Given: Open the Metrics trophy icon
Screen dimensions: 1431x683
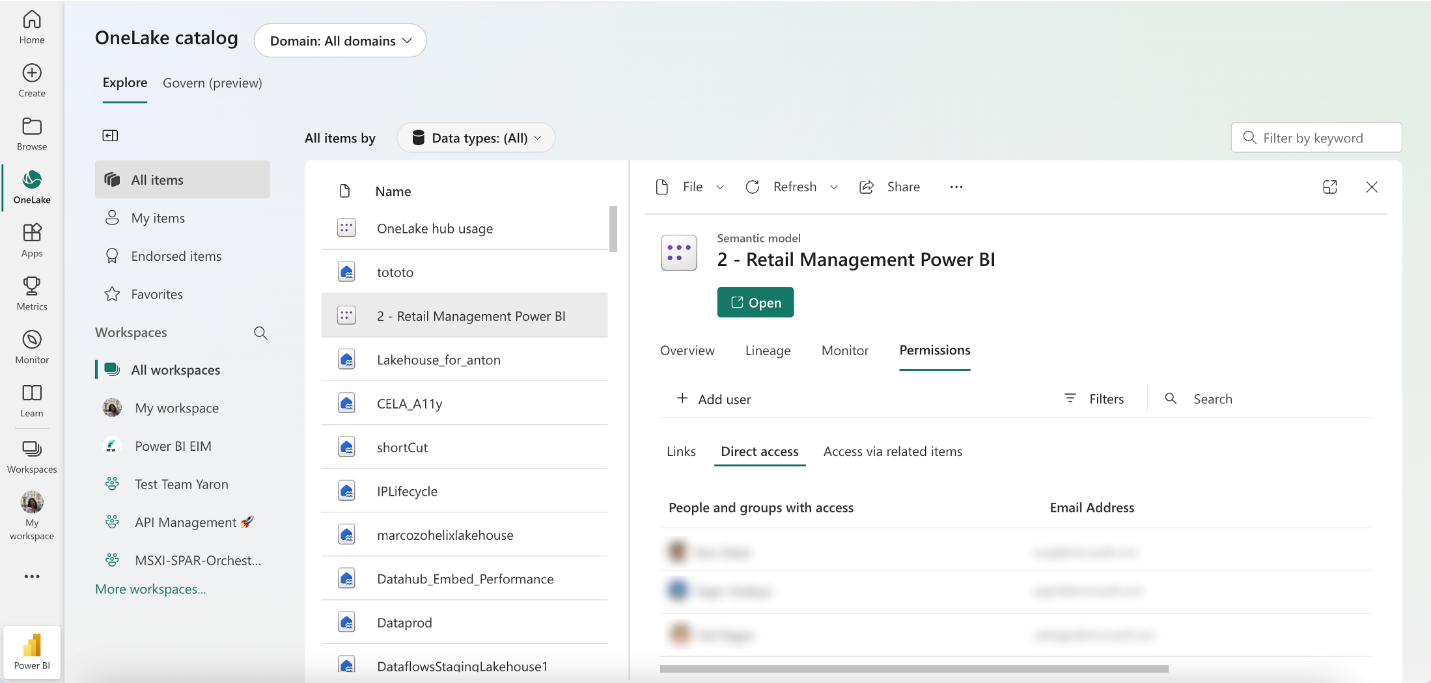Looking at the screenshot, I should (x=32, y=293).
